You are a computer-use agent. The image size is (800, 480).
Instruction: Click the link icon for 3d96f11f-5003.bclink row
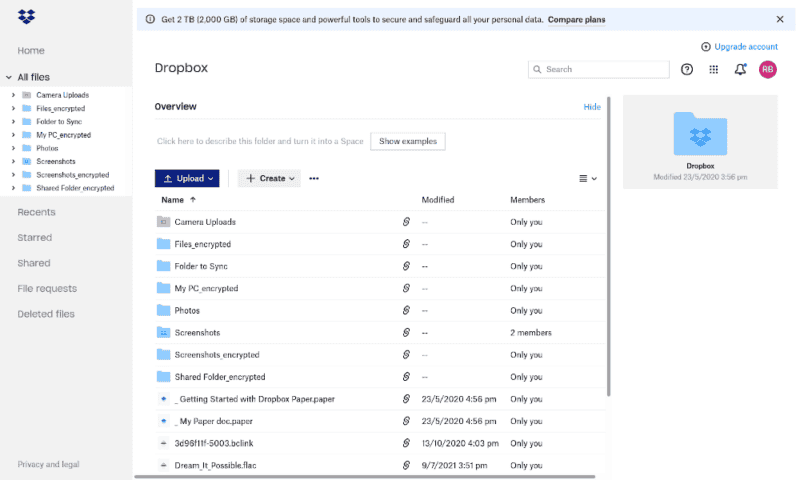[406, 443]
